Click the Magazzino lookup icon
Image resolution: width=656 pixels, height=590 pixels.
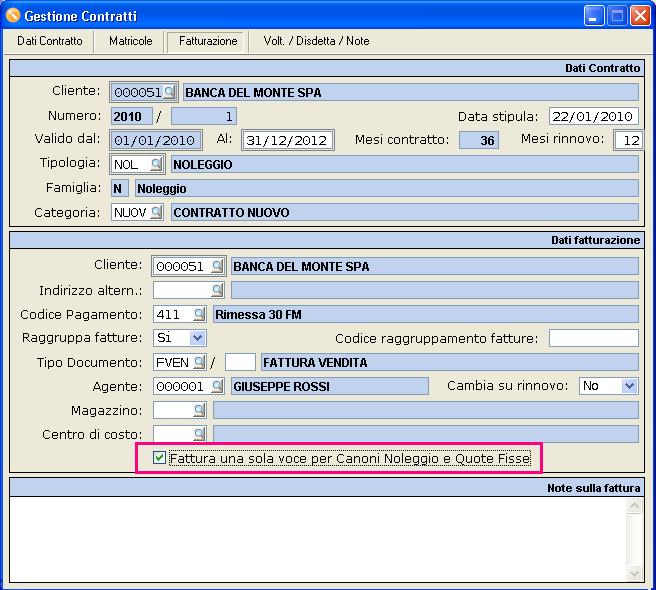(x=200, y=410)
